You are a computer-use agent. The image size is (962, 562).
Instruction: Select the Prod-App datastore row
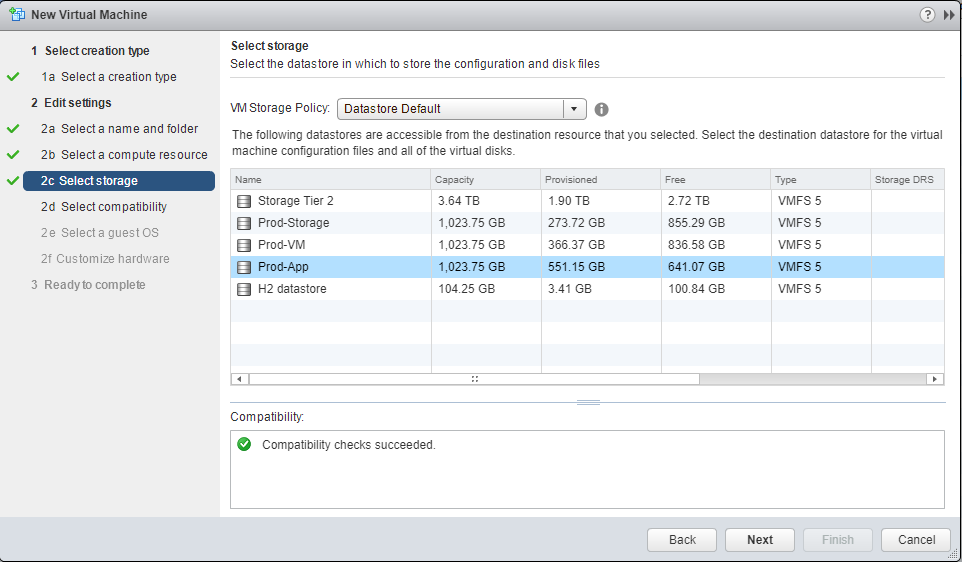click(587, 268)
